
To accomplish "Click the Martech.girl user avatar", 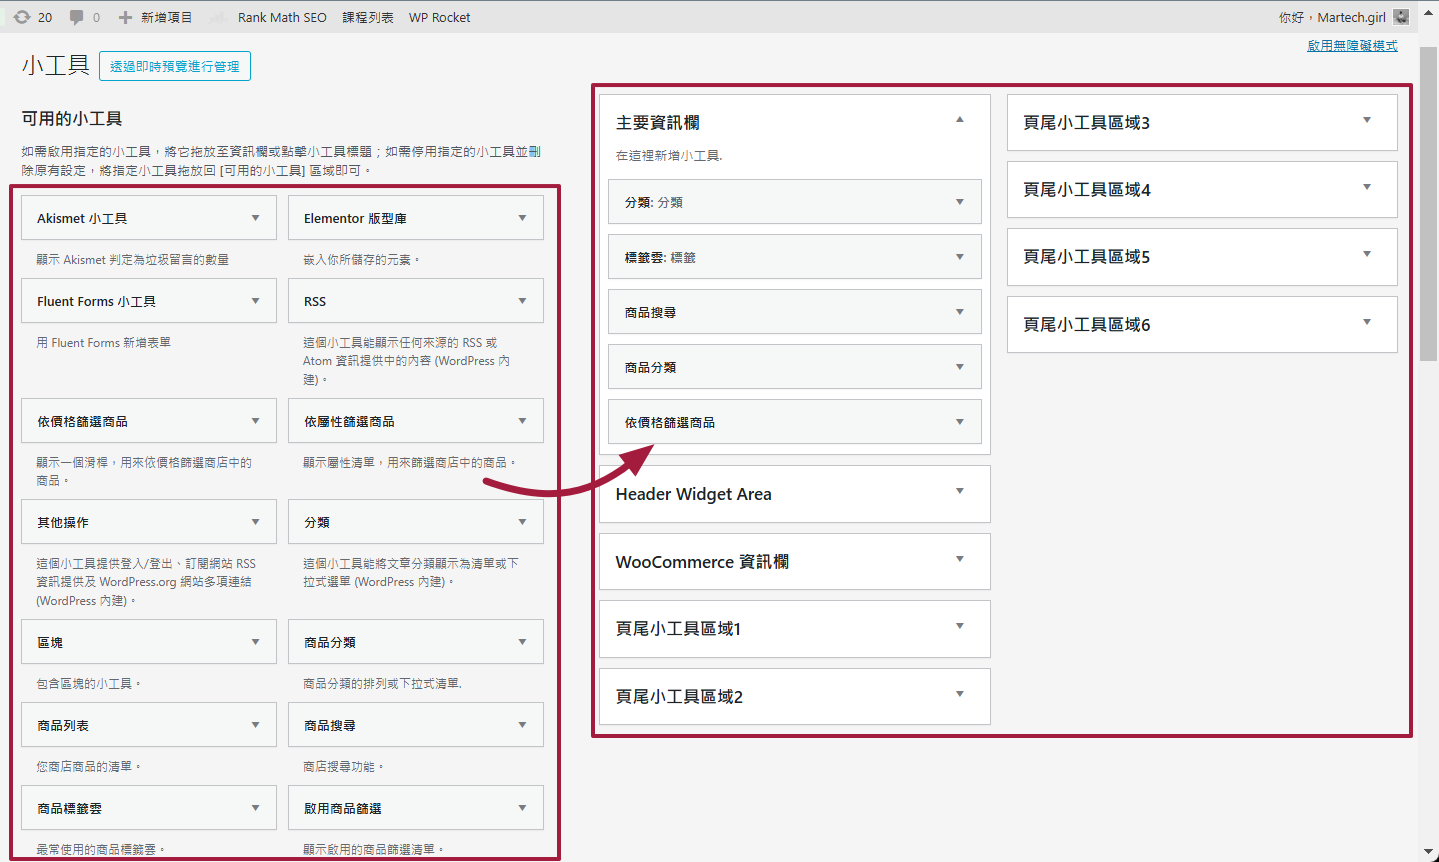I will [x=1401, y=17].
